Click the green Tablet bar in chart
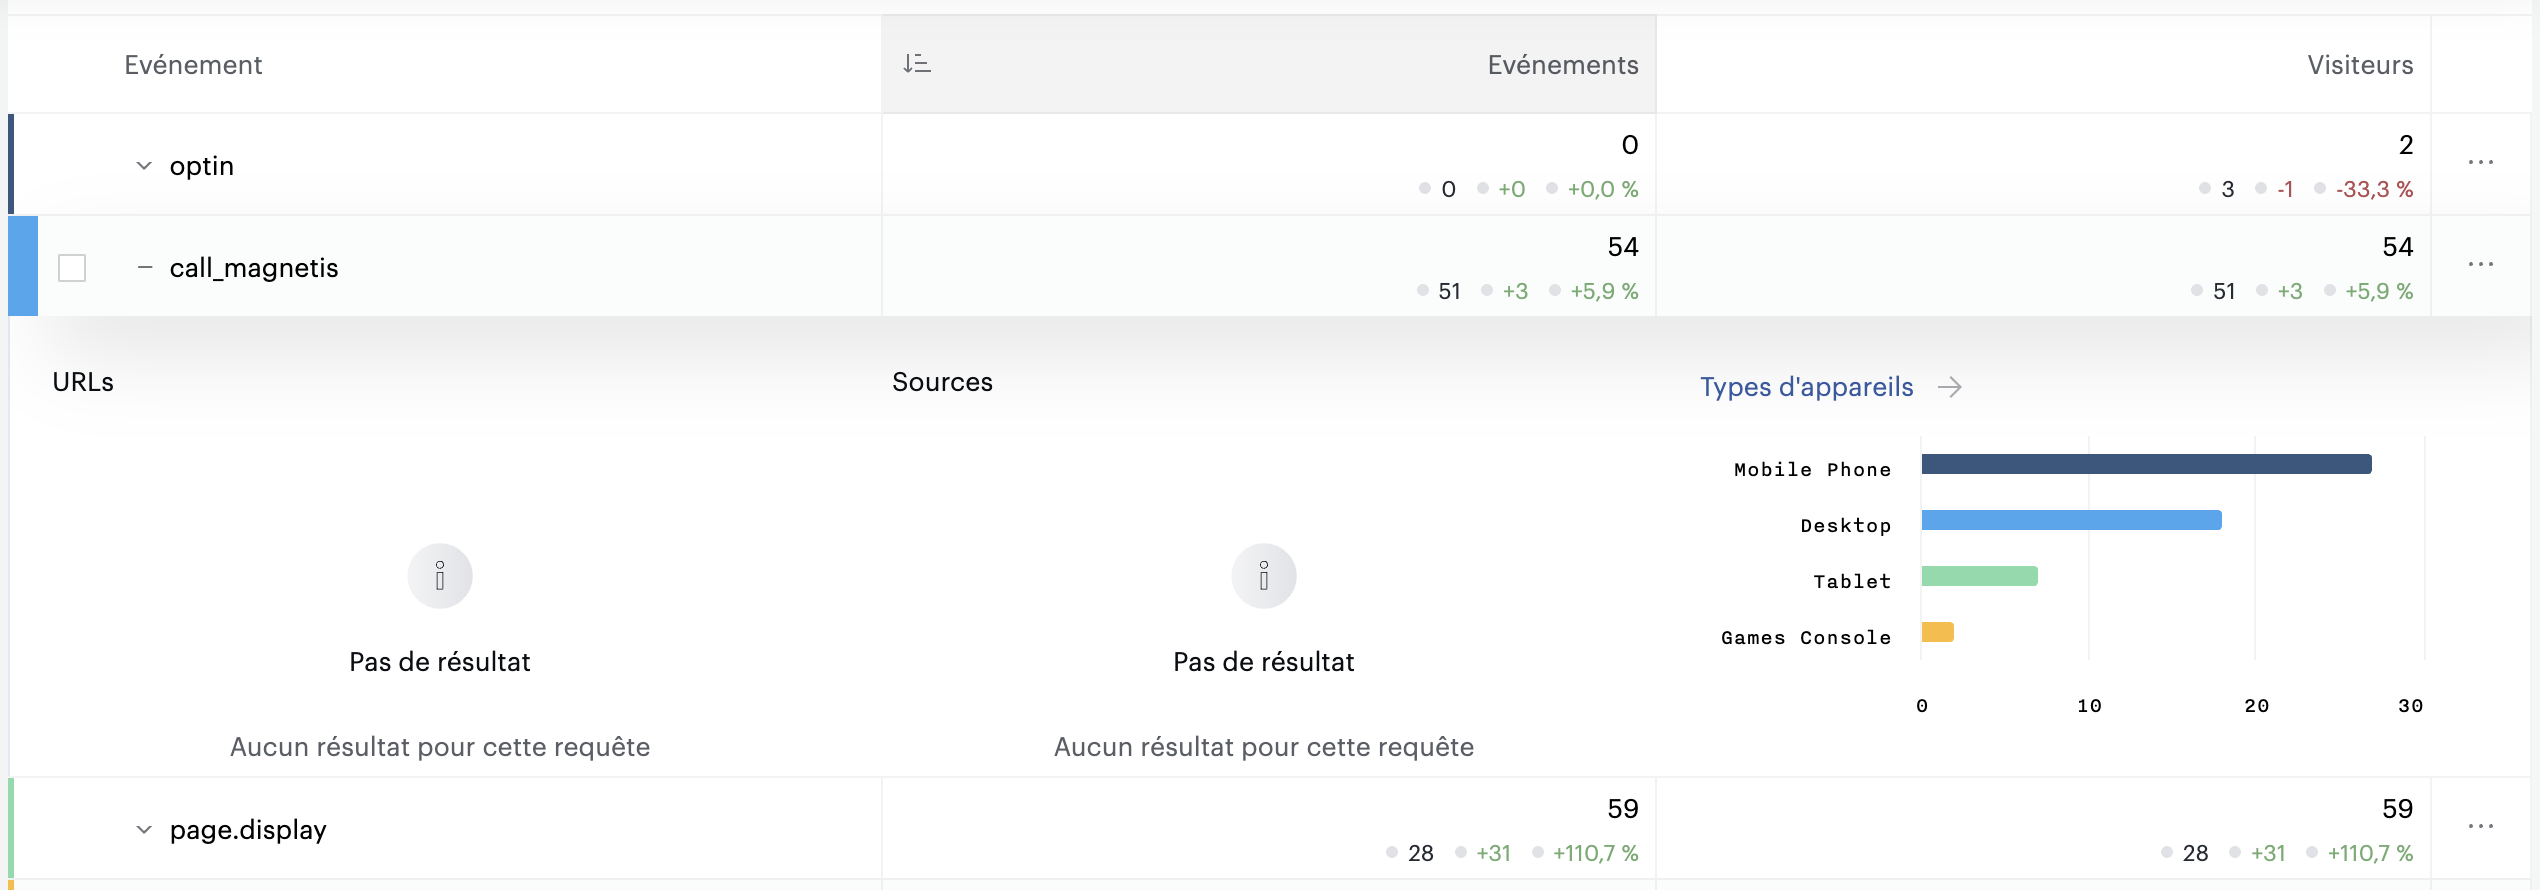This screenshot has width=2540, height=890. point(1979,576)
